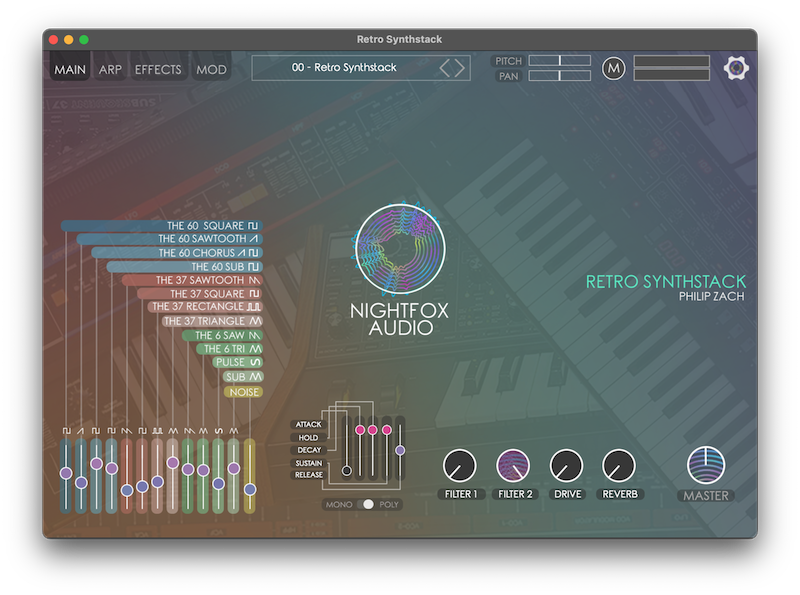Select THE 60 SAWTOOTH oscillator label
The image size is (800, 595).
(x=169, y=239)
